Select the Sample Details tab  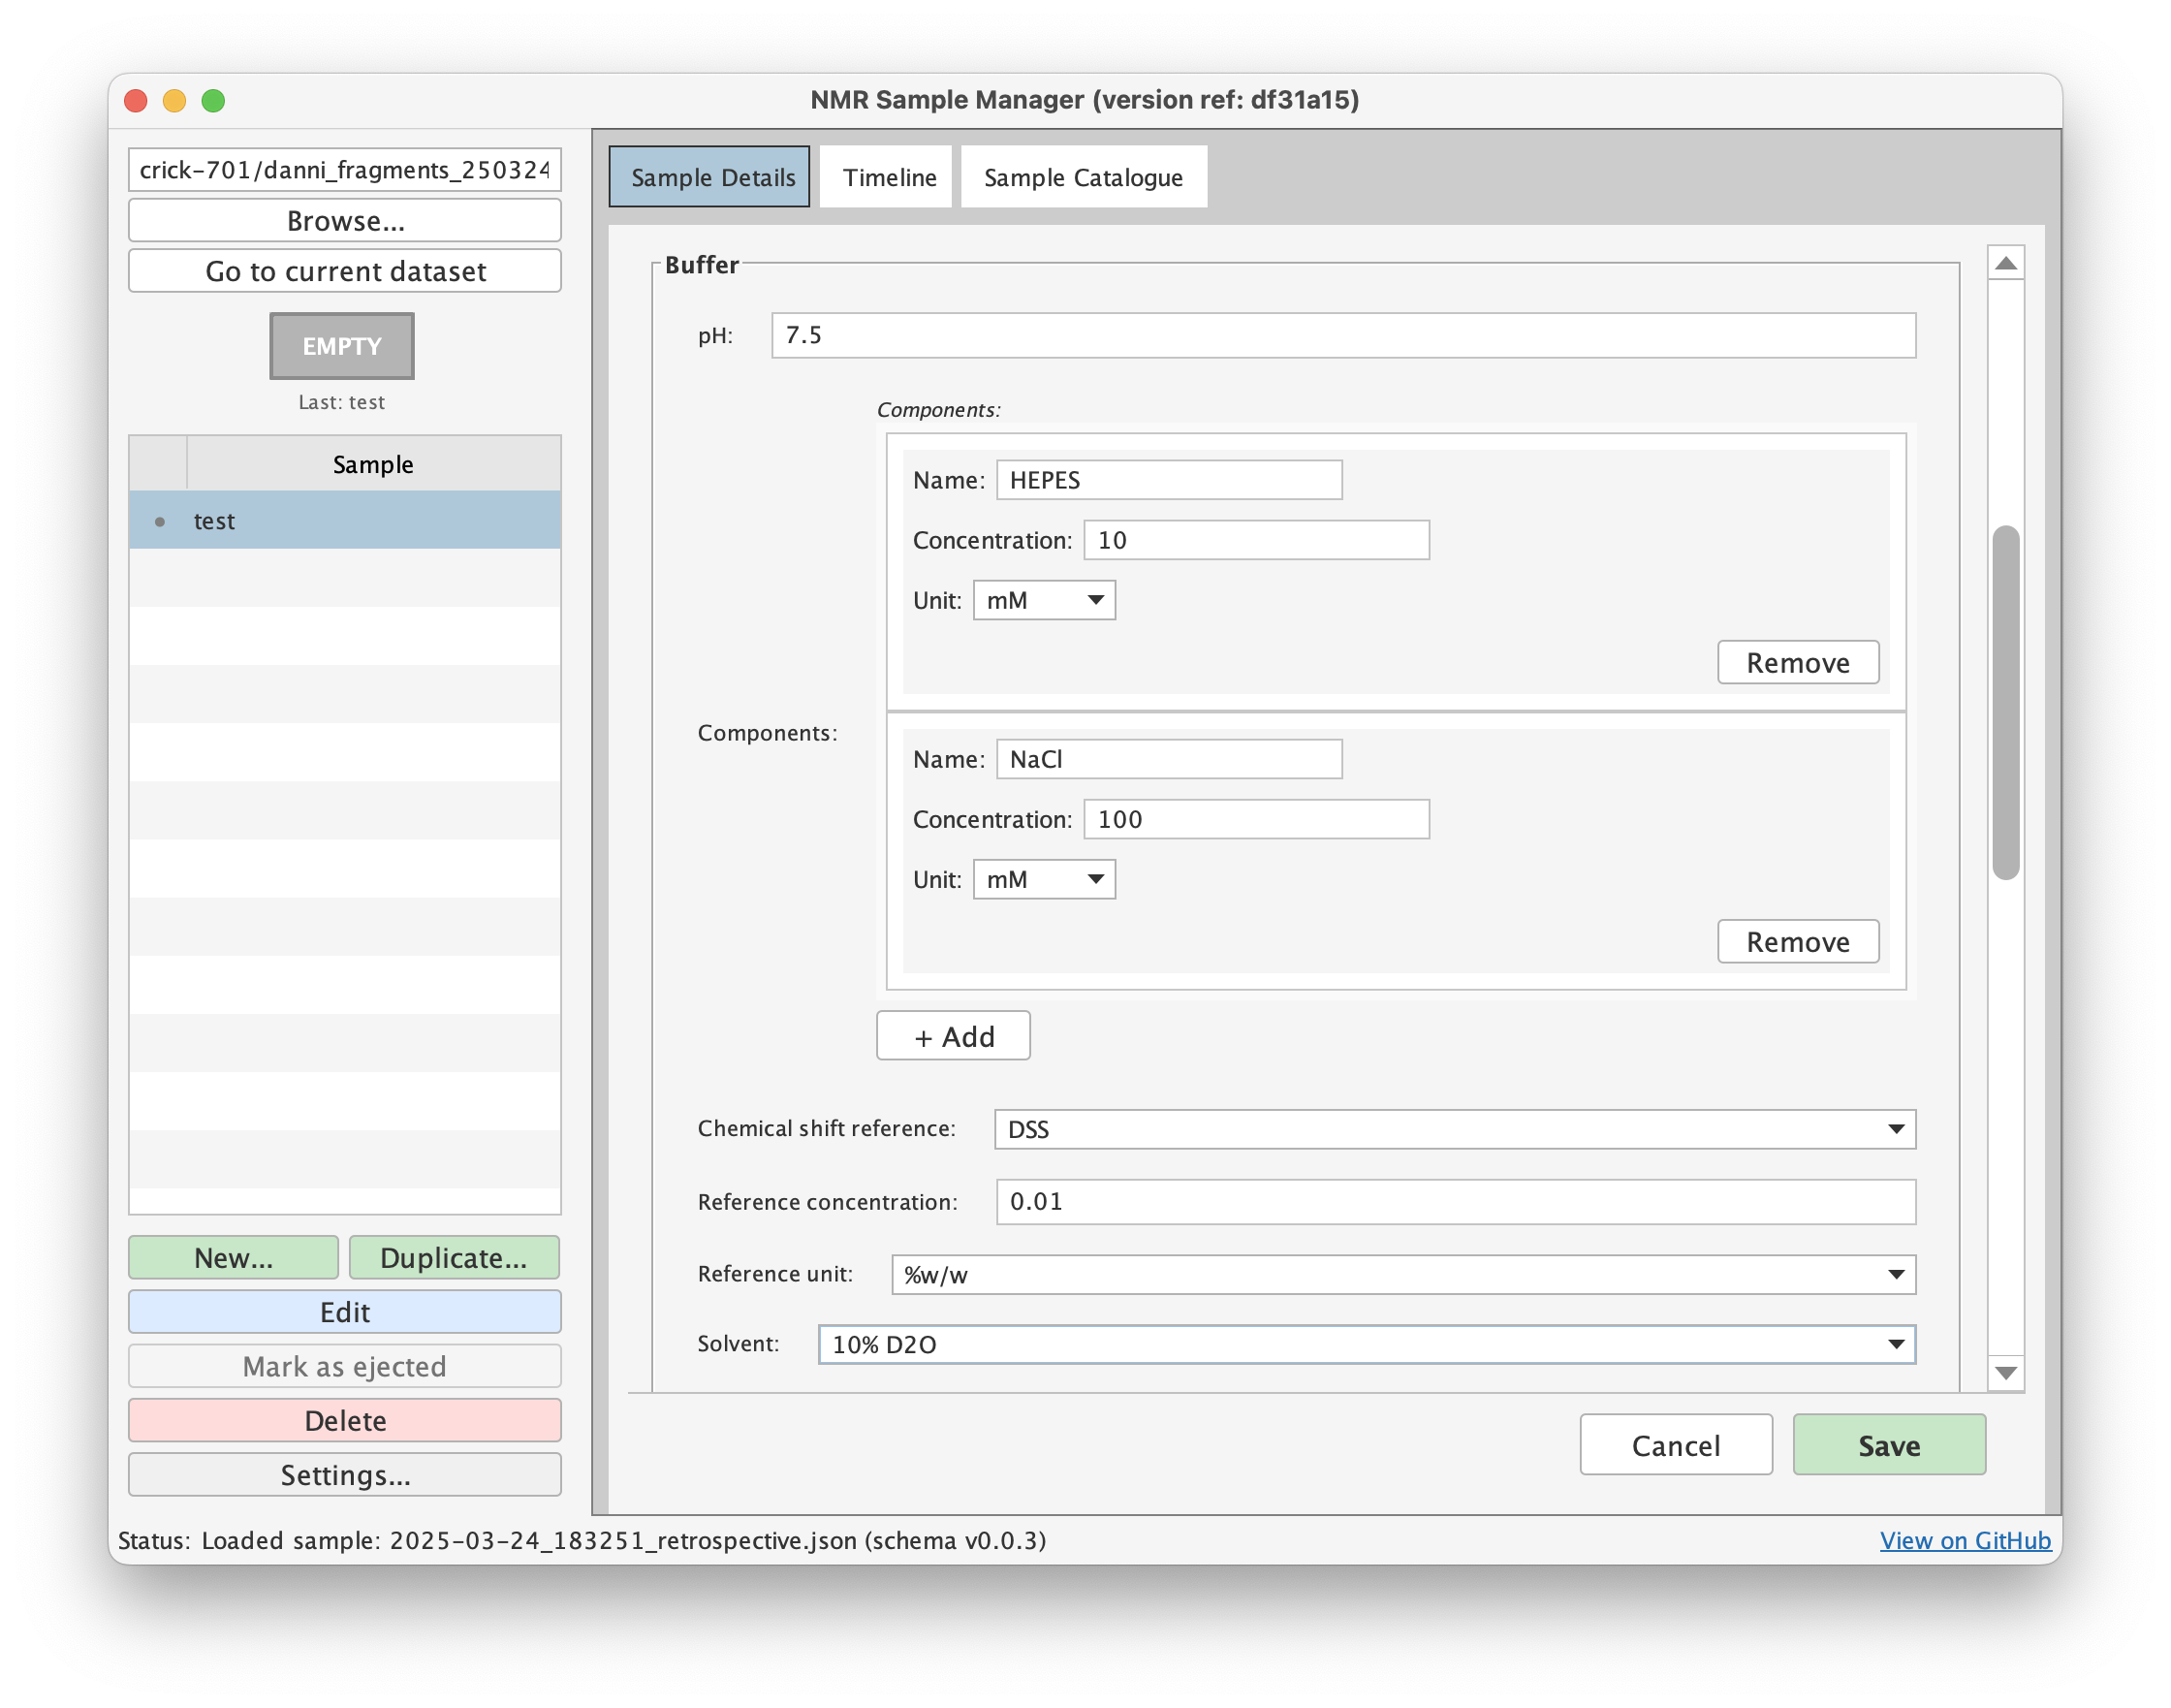tap(709, 176)
